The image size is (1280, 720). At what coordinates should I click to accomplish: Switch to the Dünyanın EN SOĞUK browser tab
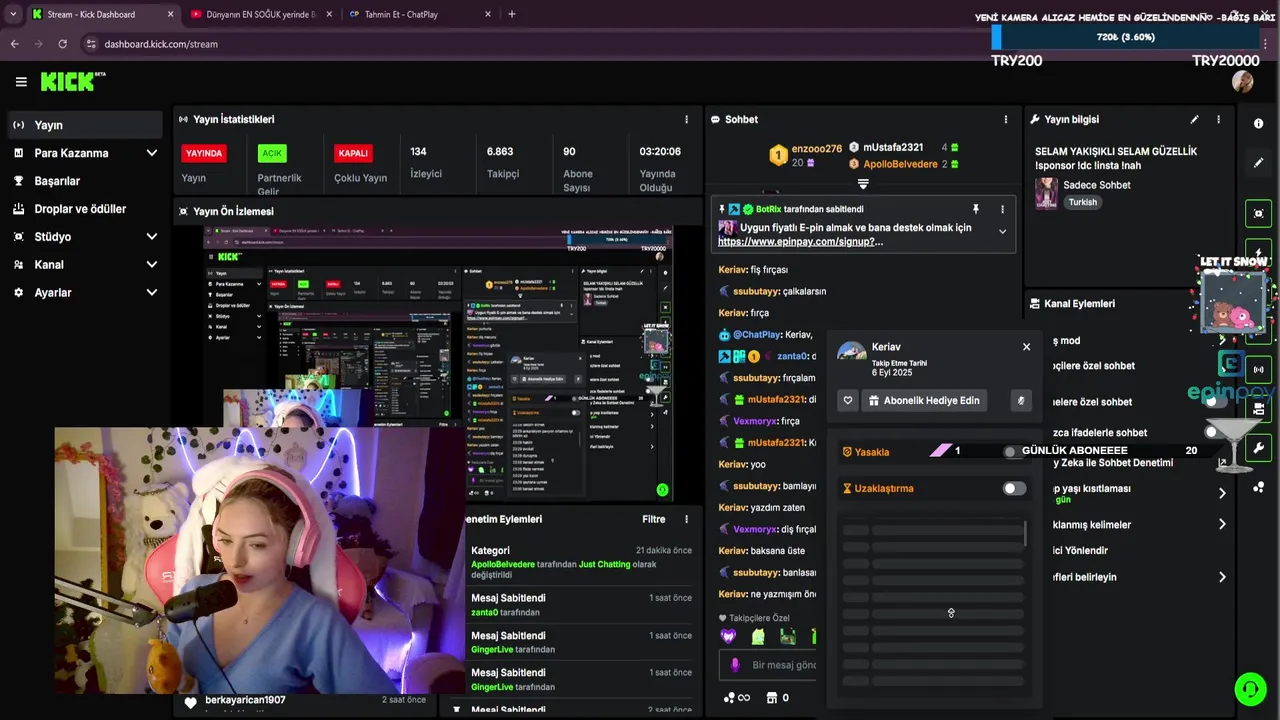[x=260, y=14]
